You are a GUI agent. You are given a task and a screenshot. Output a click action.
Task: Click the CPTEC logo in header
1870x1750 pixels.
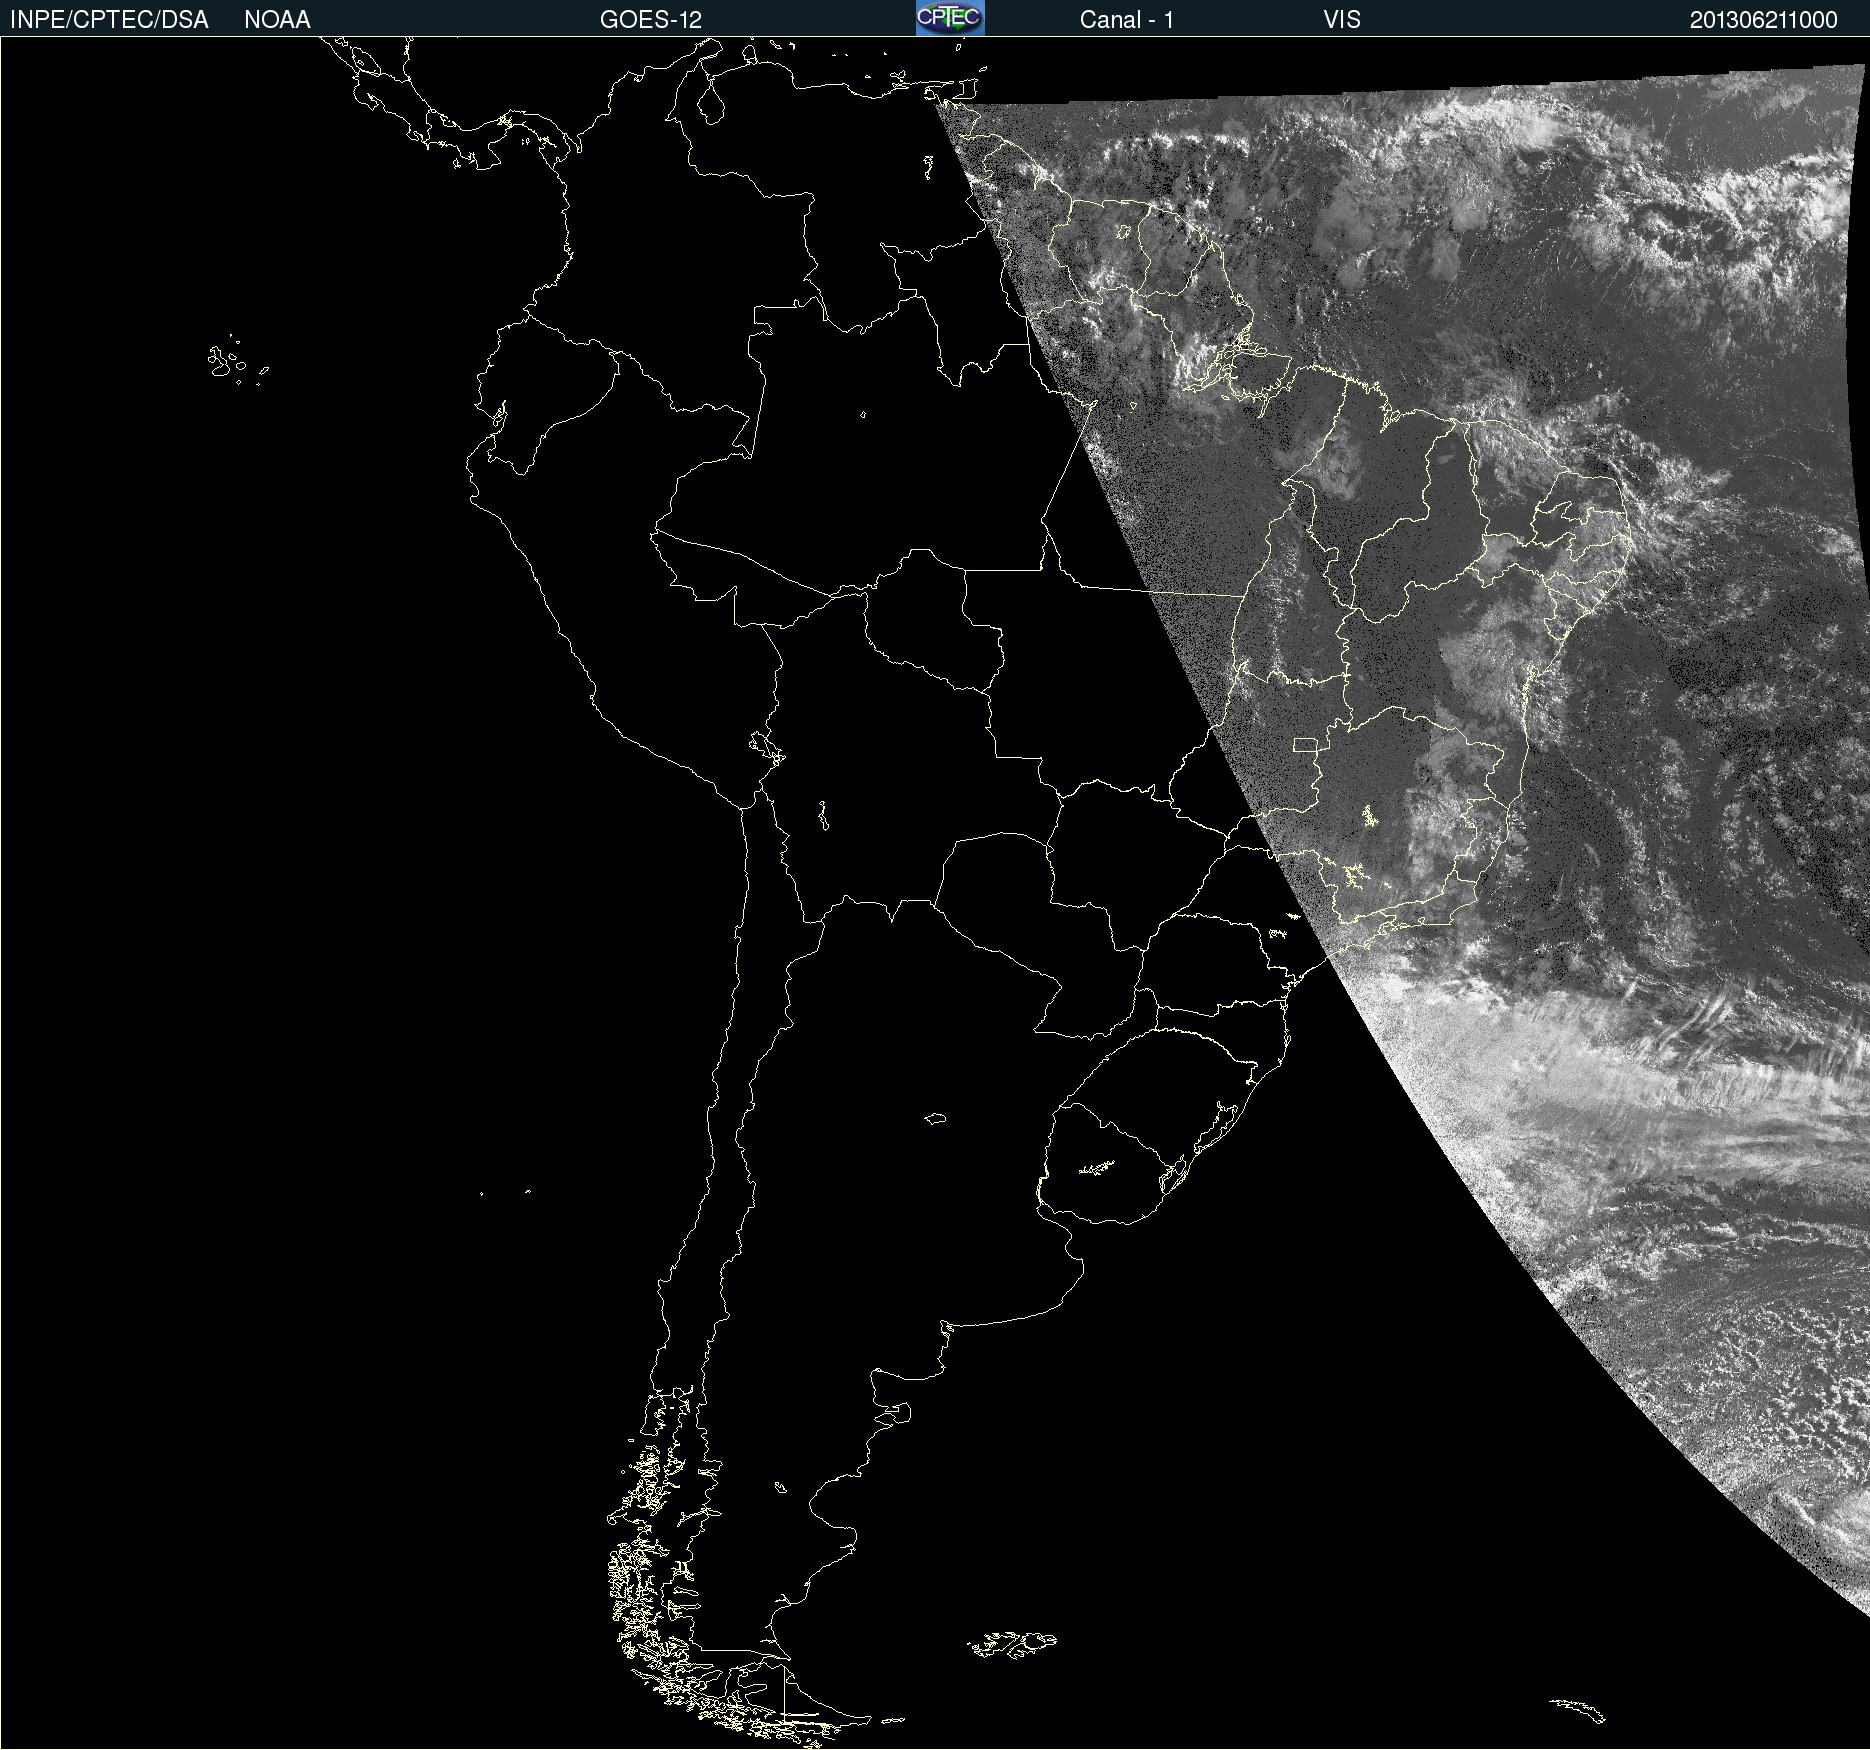[x=950, y=18]
